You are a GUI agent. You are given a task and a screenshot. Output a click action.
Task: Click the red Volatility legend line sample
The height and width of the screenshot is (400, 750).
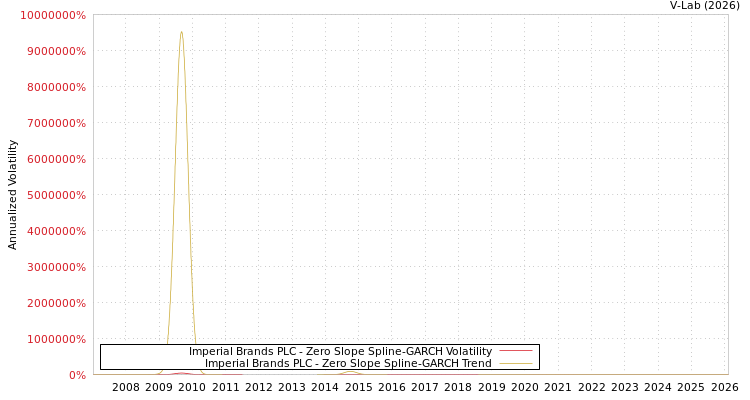[x=516, y=351]
